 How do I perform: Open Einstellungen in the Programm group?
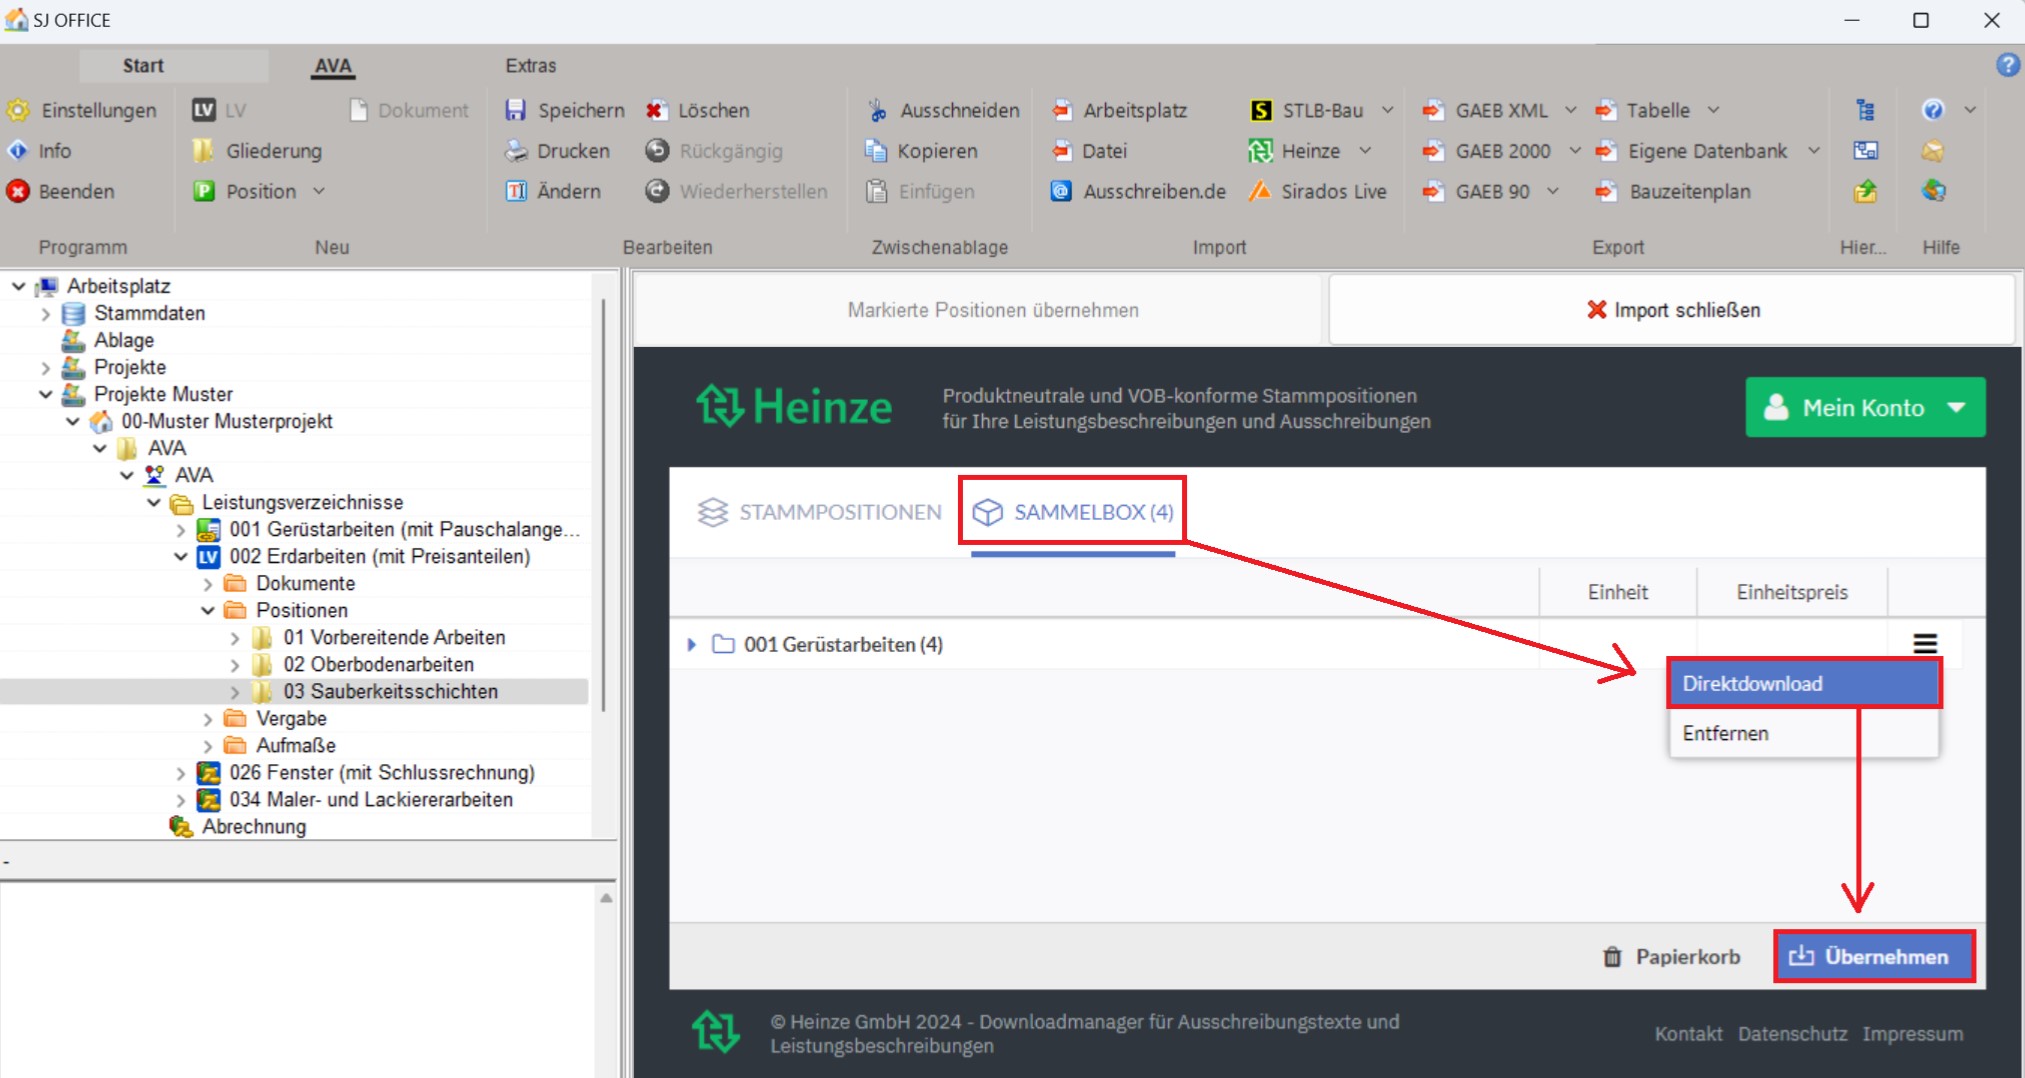coord(82,110)
